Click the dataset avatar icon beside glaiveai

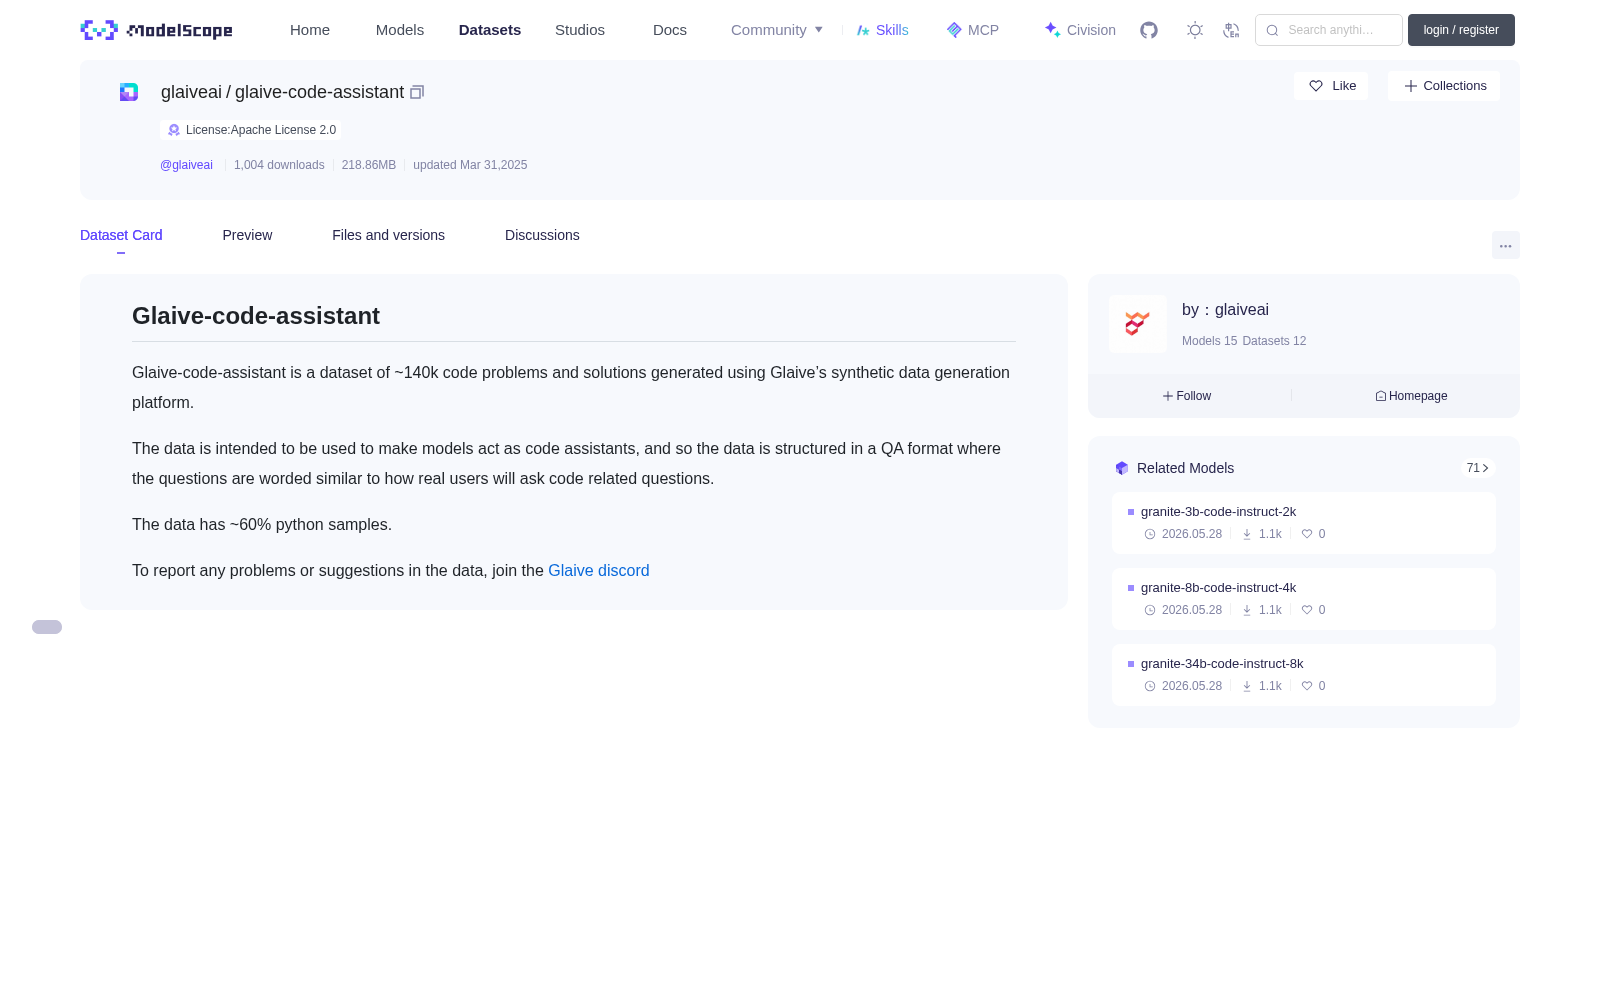pyautogui.click(x=129, y=92)
